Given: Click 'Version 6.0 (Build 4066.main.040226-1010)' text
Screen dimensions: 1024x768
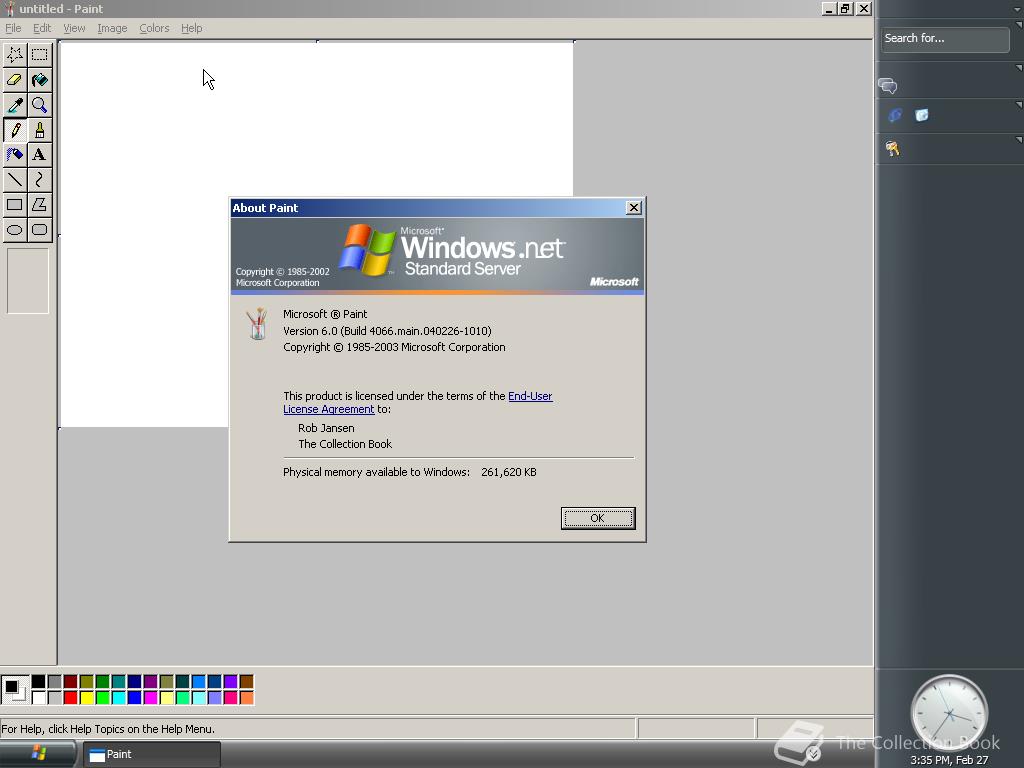Looking at the screenshot, I should click(387, 331).
